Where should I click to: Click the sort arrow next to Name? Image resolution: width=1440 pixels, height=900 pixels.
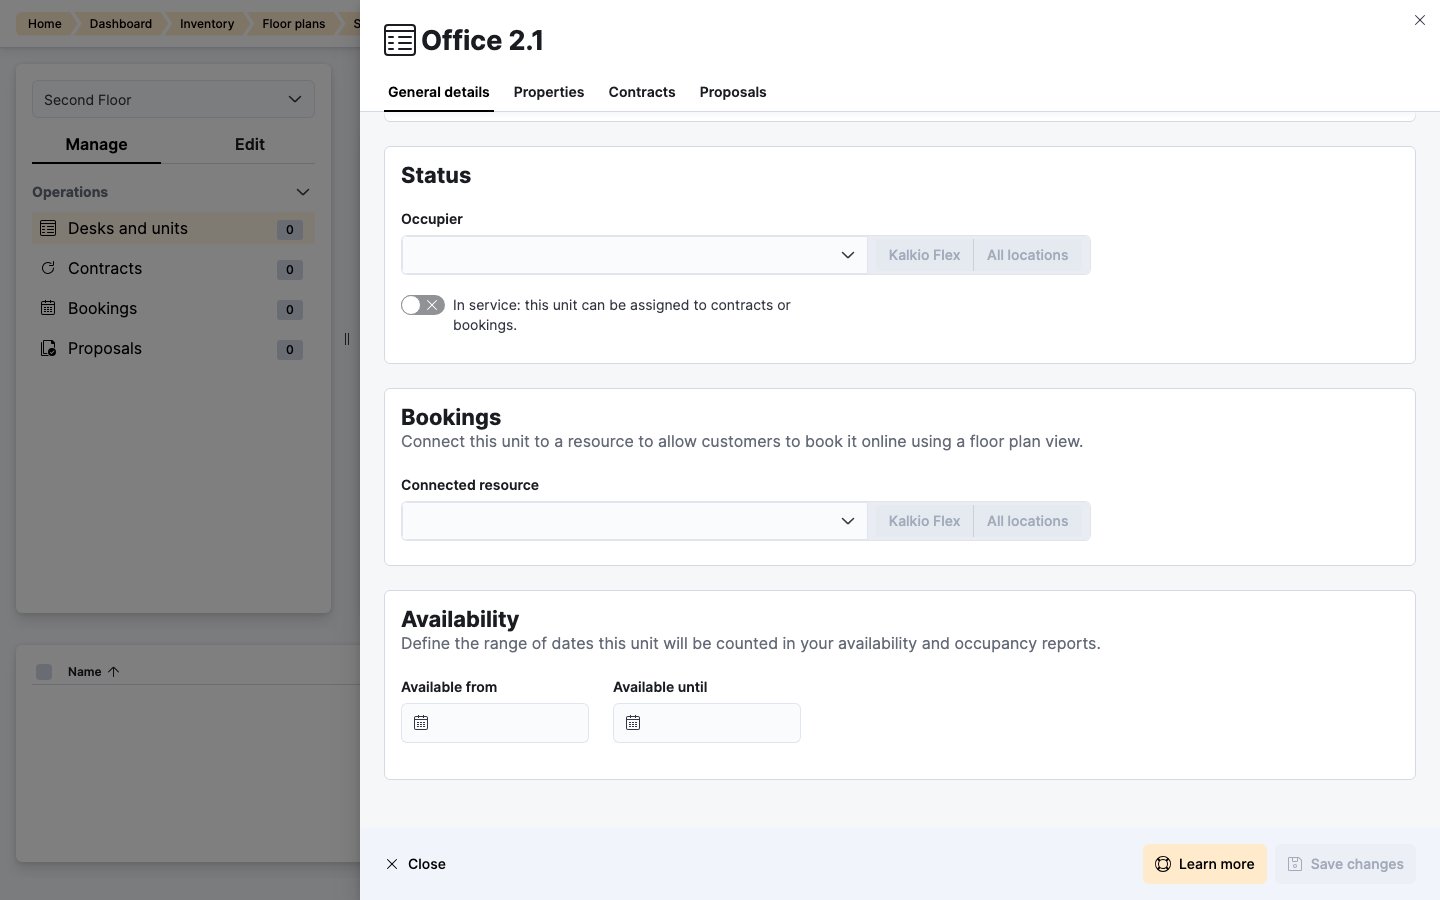(113, 672)
